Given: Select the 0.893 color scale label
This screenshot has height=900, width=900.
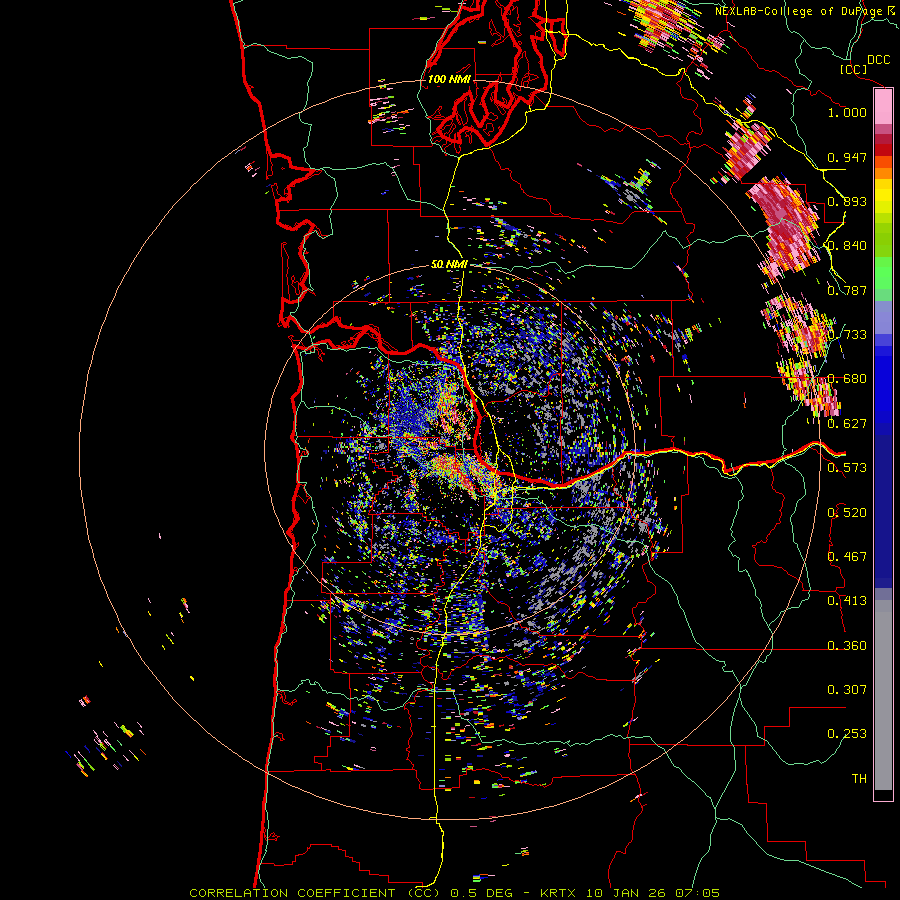Looking at the screenshot, I should tap(847, 201).
